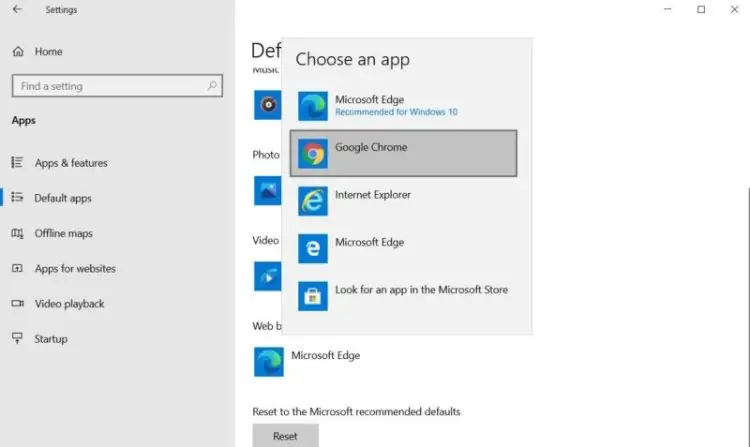Maximize the Settings window
The width and height of the screenshot is (750, 447).
(x=701, y=9)
